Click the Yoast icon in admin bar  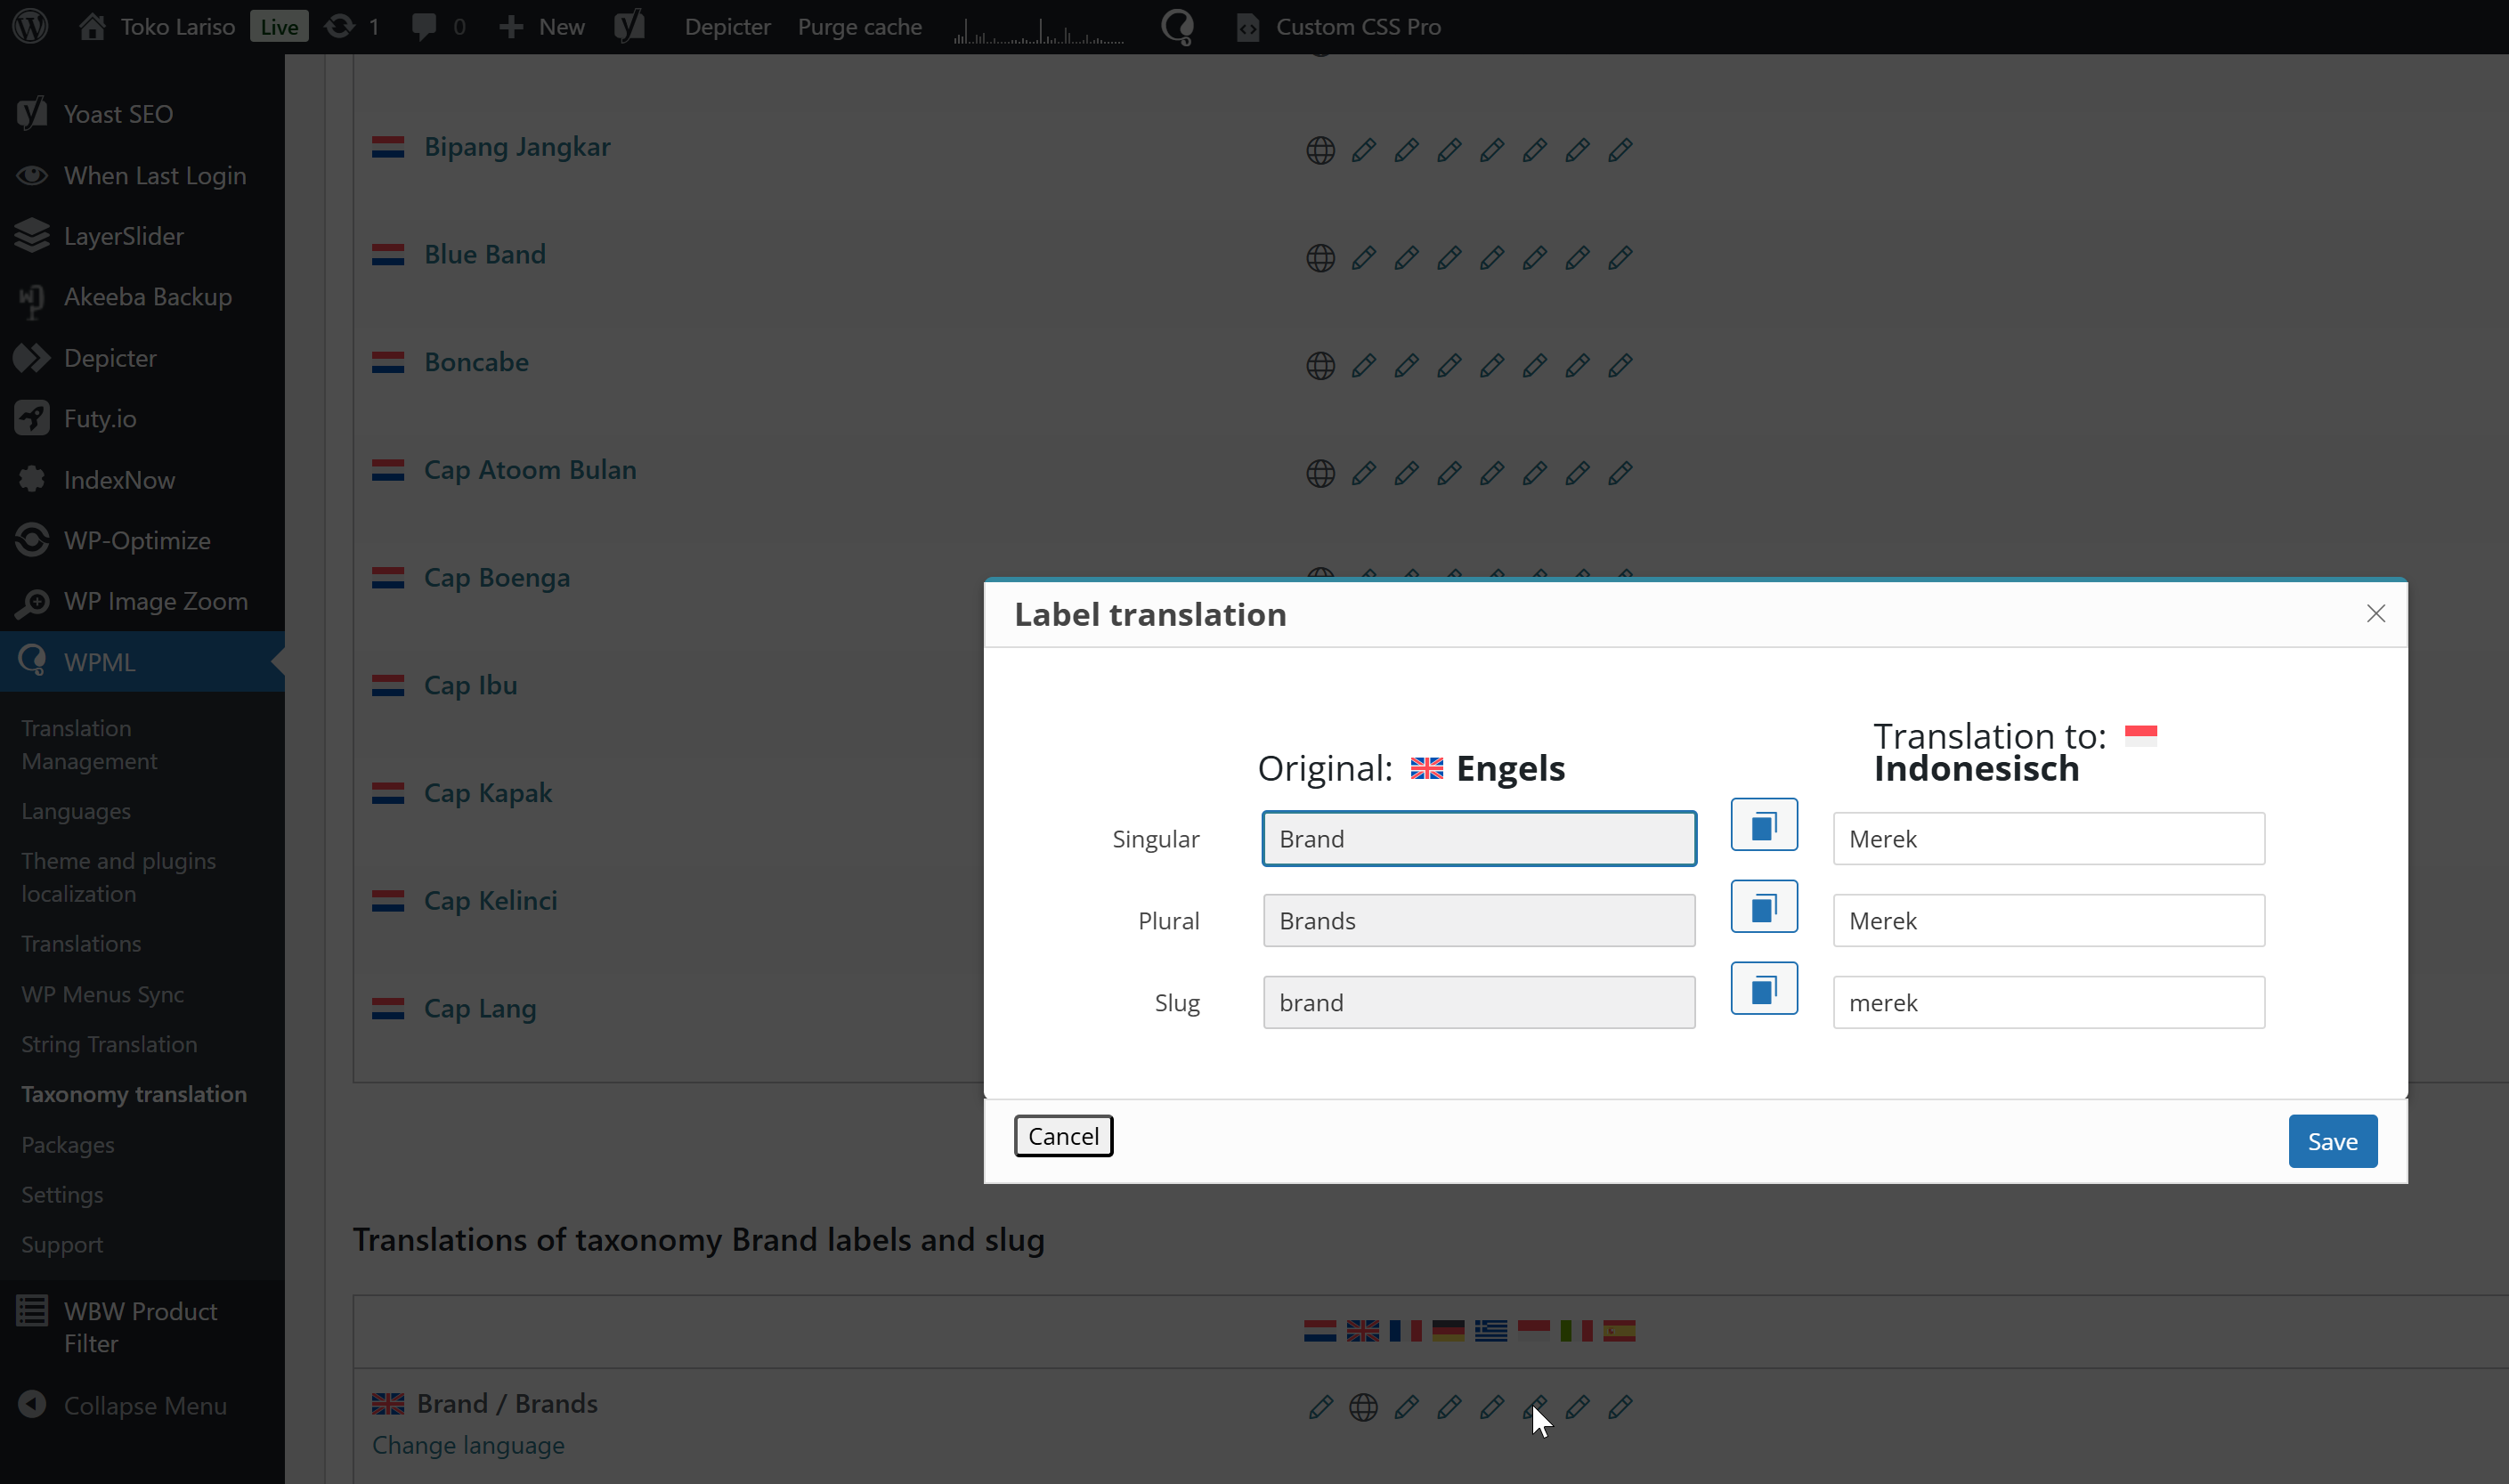point(630,26)
